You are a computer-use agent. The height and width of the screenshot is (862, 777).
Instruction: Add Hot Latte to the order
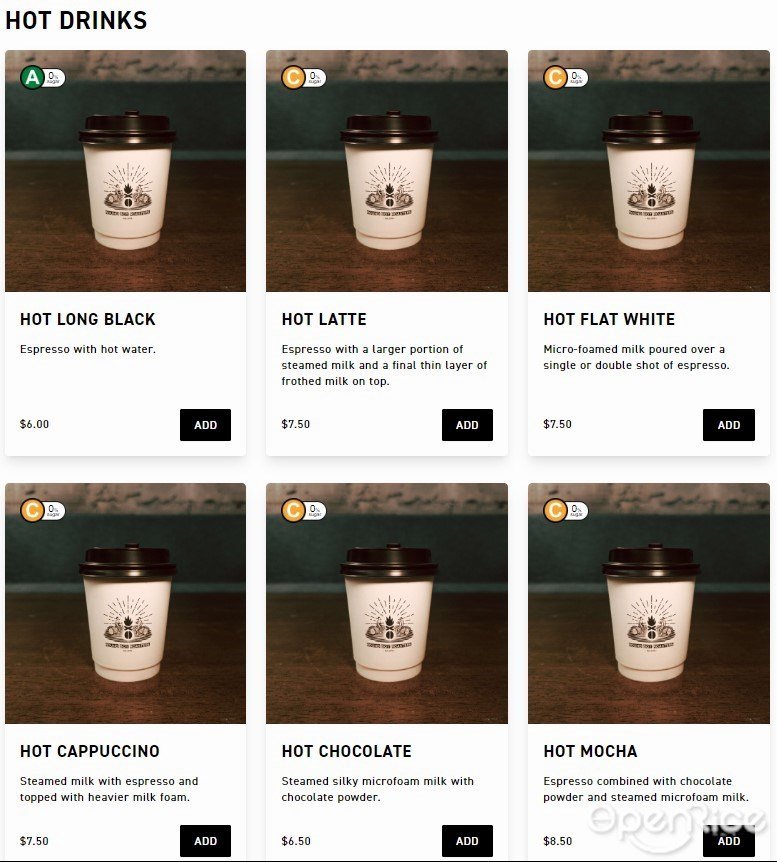point(467,425)
